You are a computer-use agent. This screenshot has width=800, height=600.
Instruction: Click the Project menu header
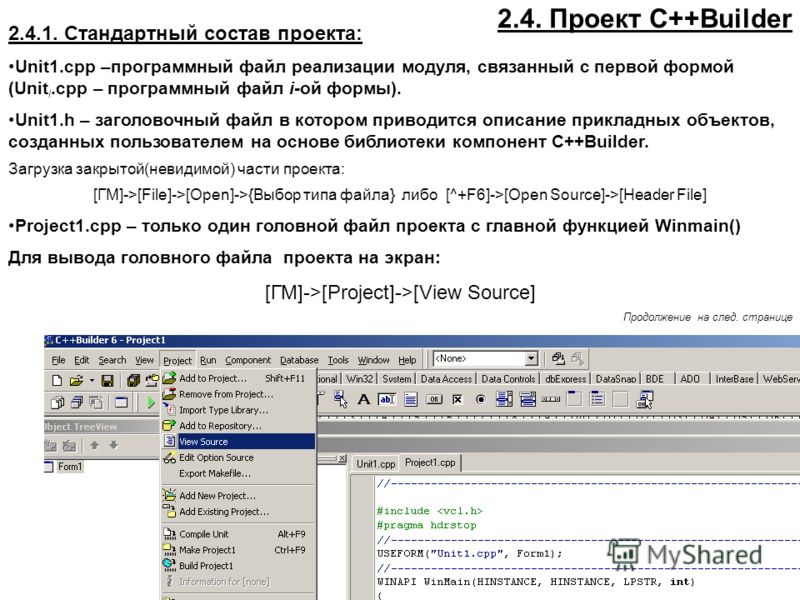pos(178,361)
